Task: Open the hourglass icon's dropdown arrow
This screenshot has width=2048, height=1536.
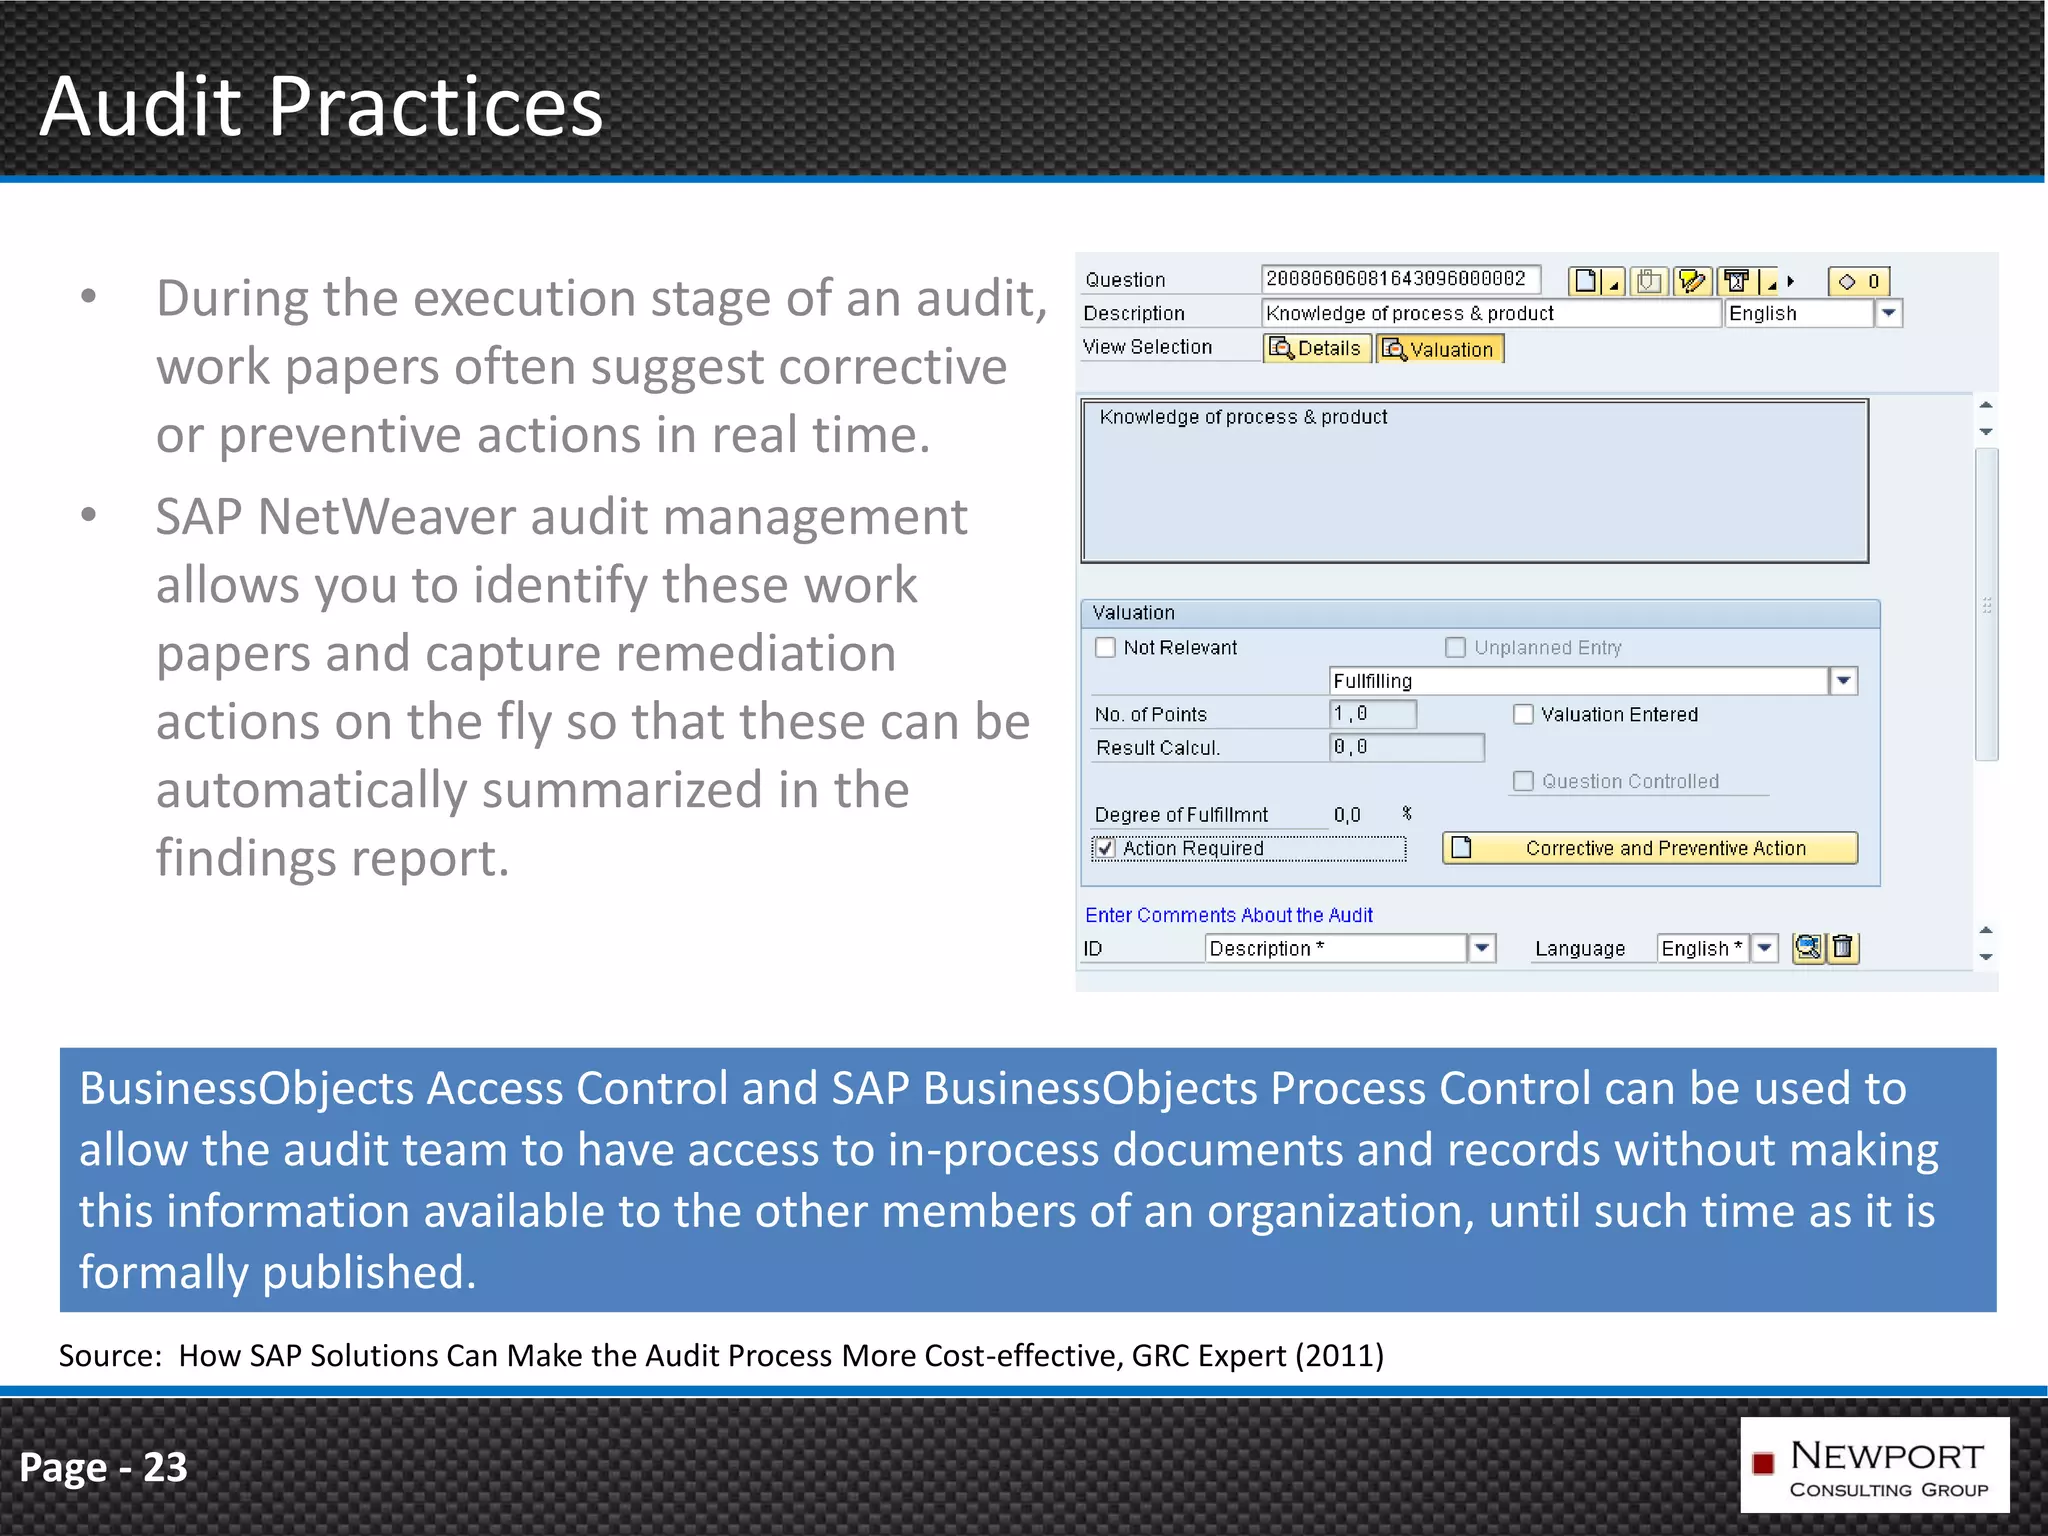Action: tap(1768, 281)
